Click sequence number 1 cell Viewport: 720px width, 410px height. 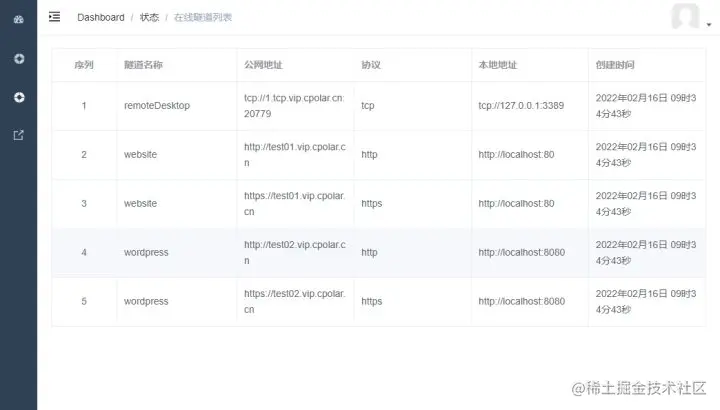[84, 106]
